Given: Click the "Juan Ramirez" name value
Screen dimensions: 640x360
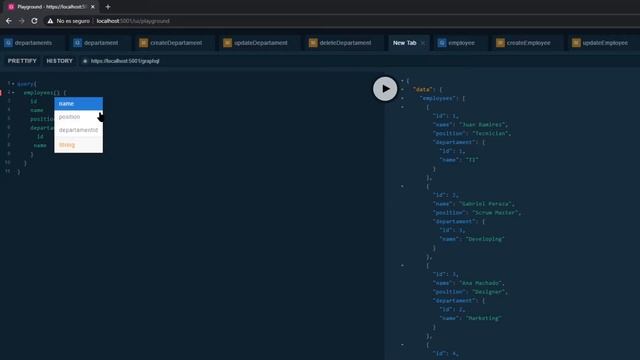Looking at the screenshot, I should (482, 124).
